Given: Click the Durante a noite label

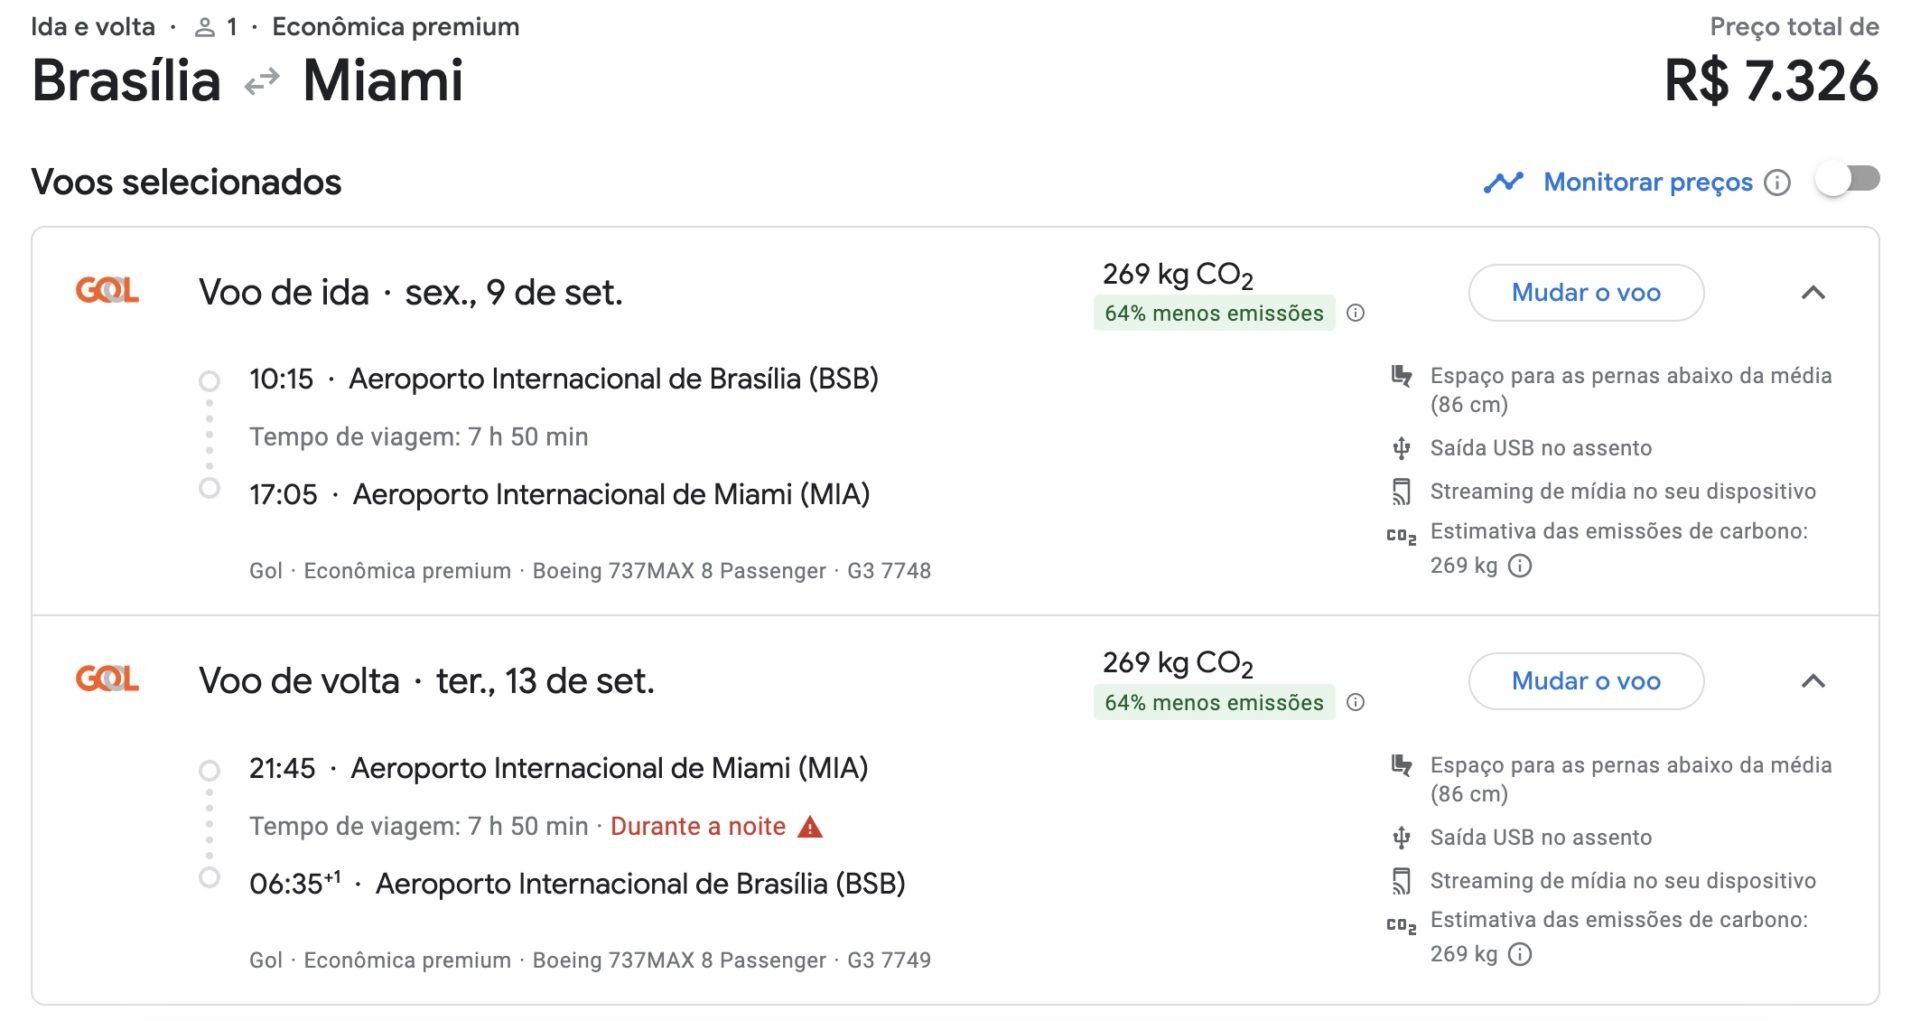Looking at the screenshot, I should pyautogui.click(x=698, y=827).
